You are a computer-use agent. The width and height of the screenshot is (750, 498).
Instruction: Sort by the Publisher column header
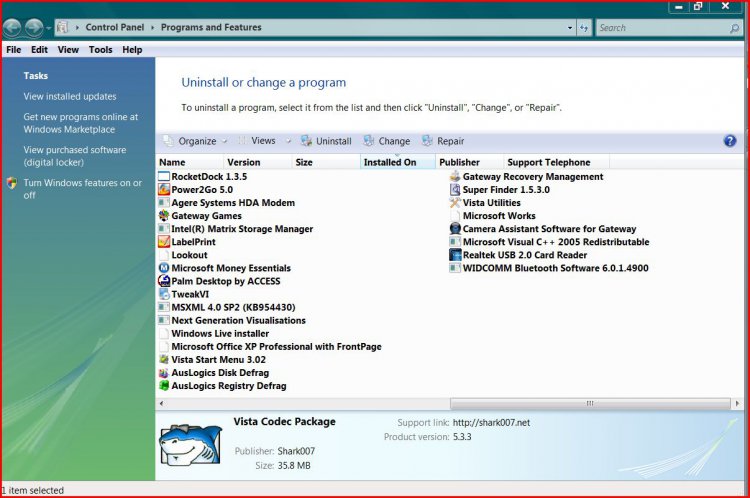(x=469, y=162)
